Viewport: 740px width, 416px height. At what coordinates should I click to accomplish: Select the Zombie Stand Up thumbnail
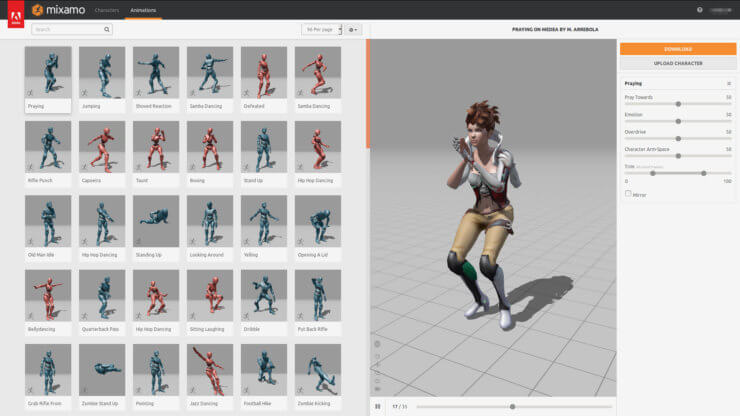point(102,370)
